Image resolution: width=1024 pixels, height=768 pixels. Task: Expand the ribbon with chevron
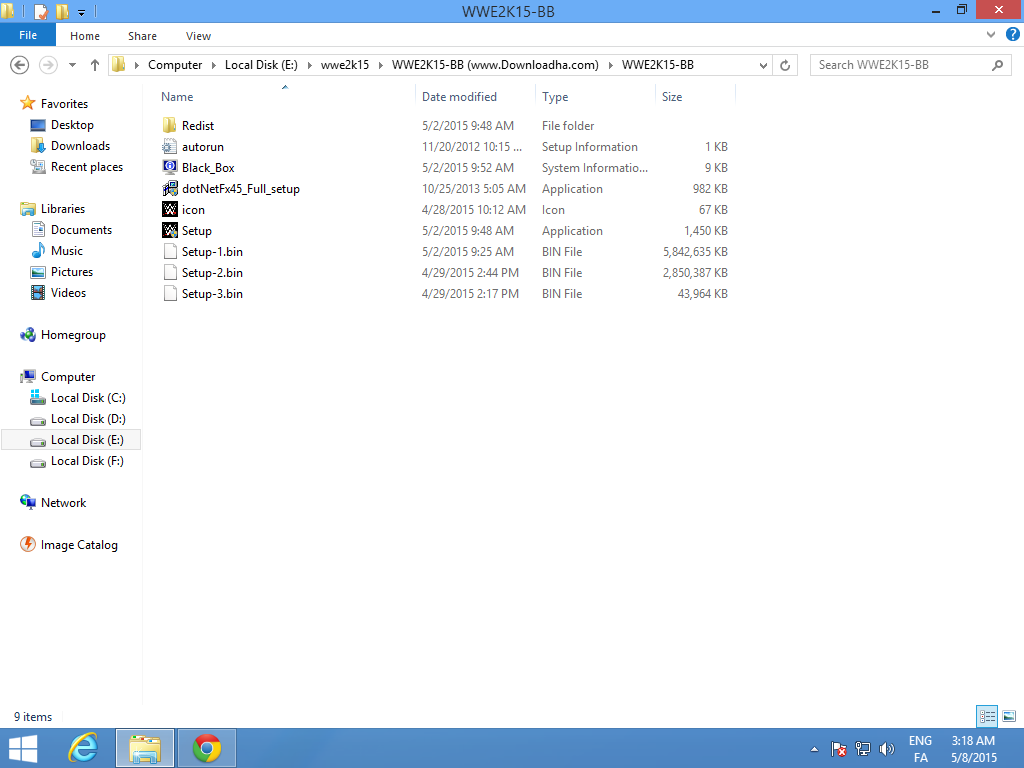991,35
